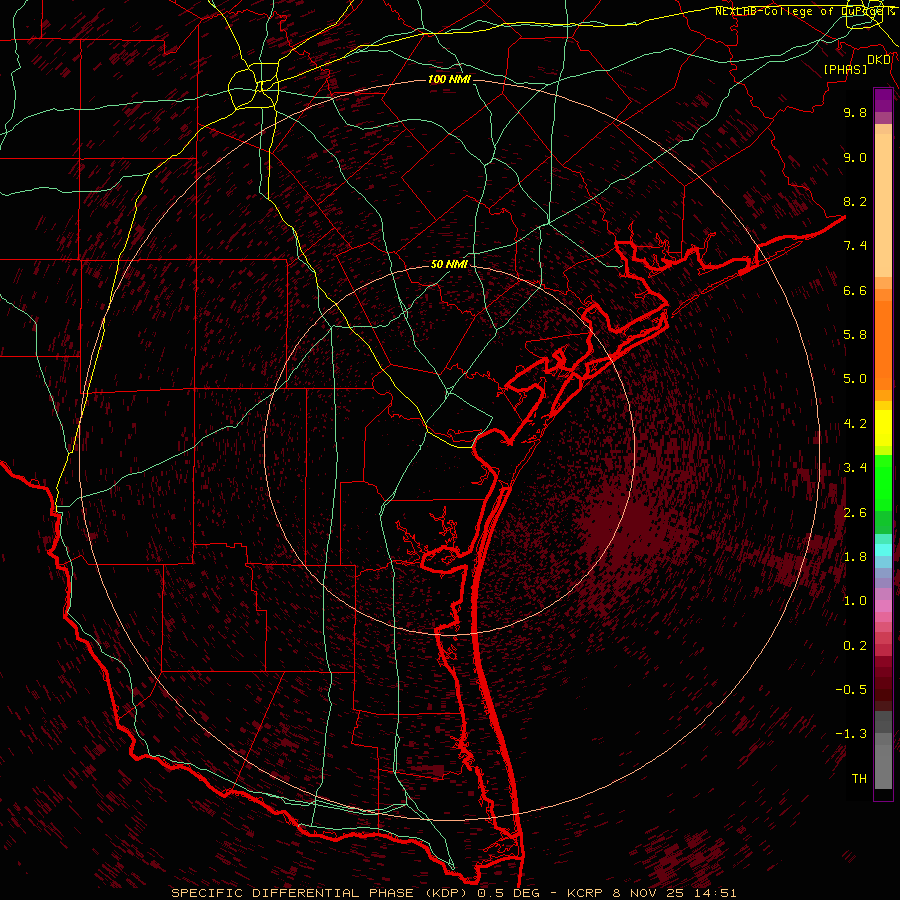Click the pink segment of the color bar
The height and width of the screenshot is (900, 900).
click(x=883, y=606)
